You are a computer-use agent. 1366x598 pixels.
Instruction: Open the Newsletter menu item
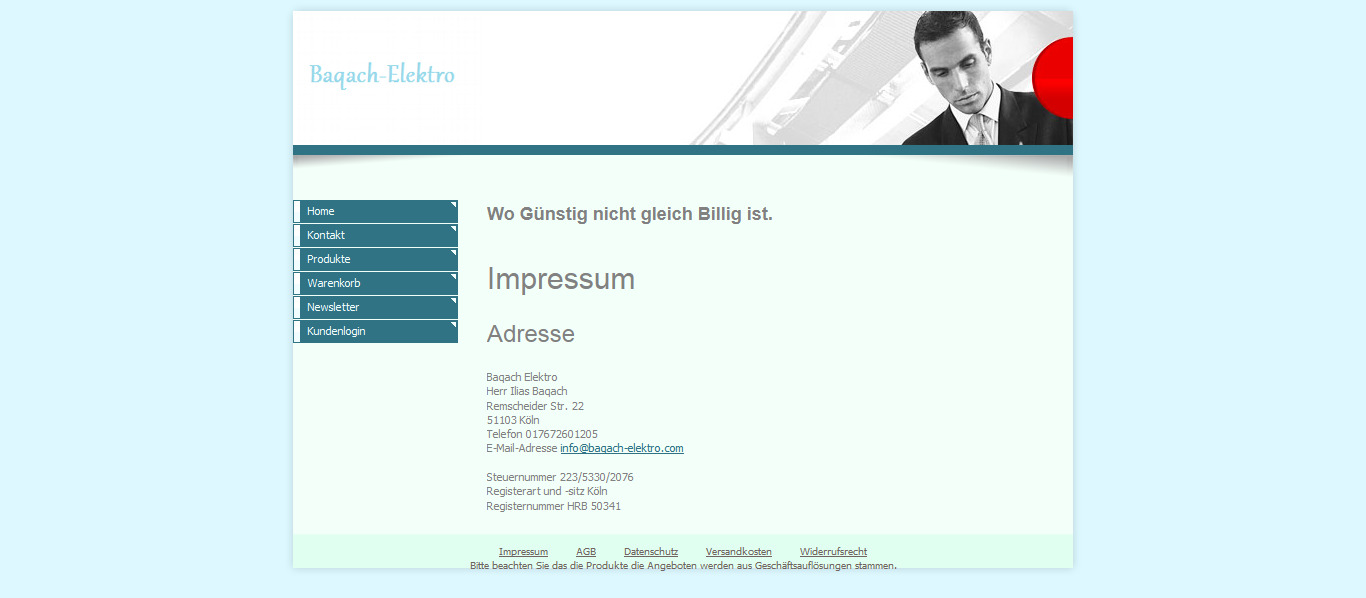375,307
